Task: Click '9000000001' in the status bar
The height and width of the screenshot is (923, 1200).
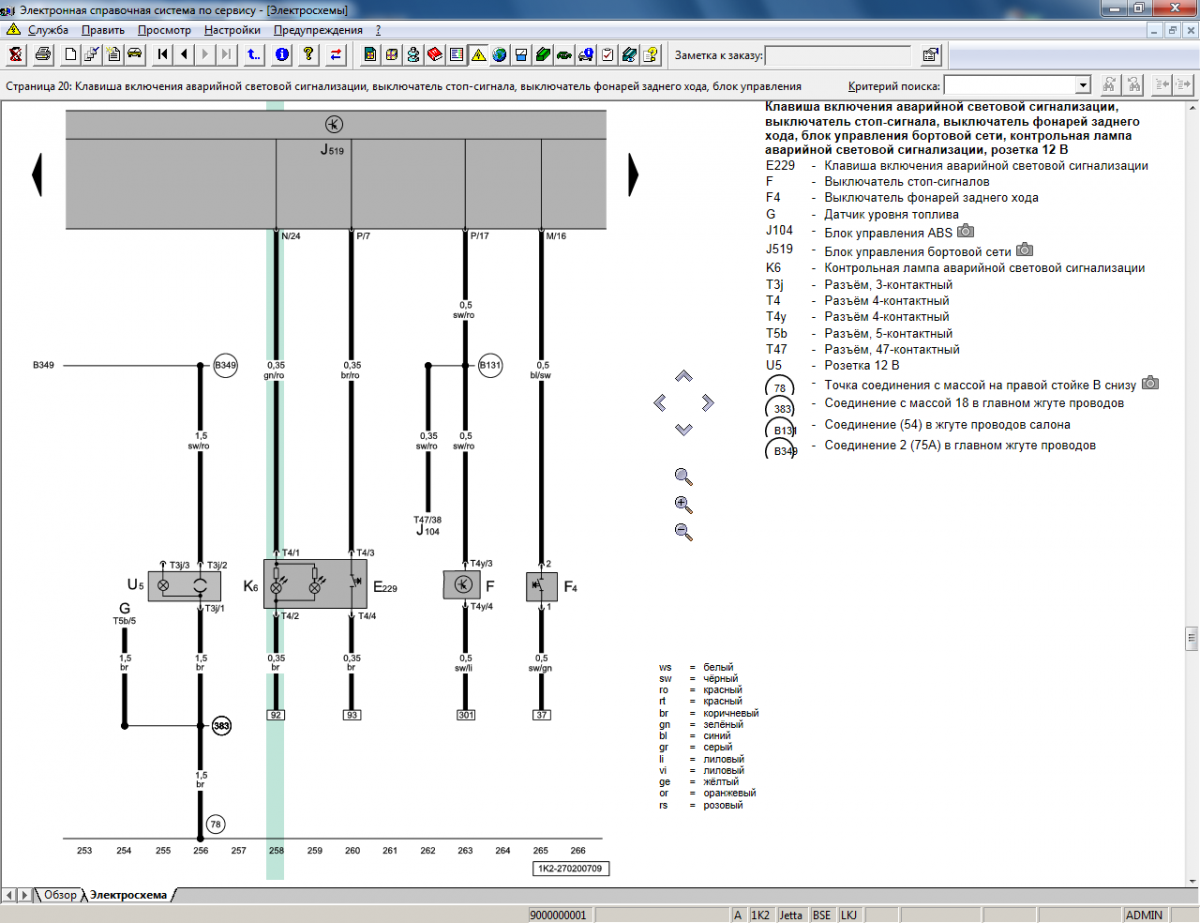Action: pyautogui.click(x=559, y=915)
